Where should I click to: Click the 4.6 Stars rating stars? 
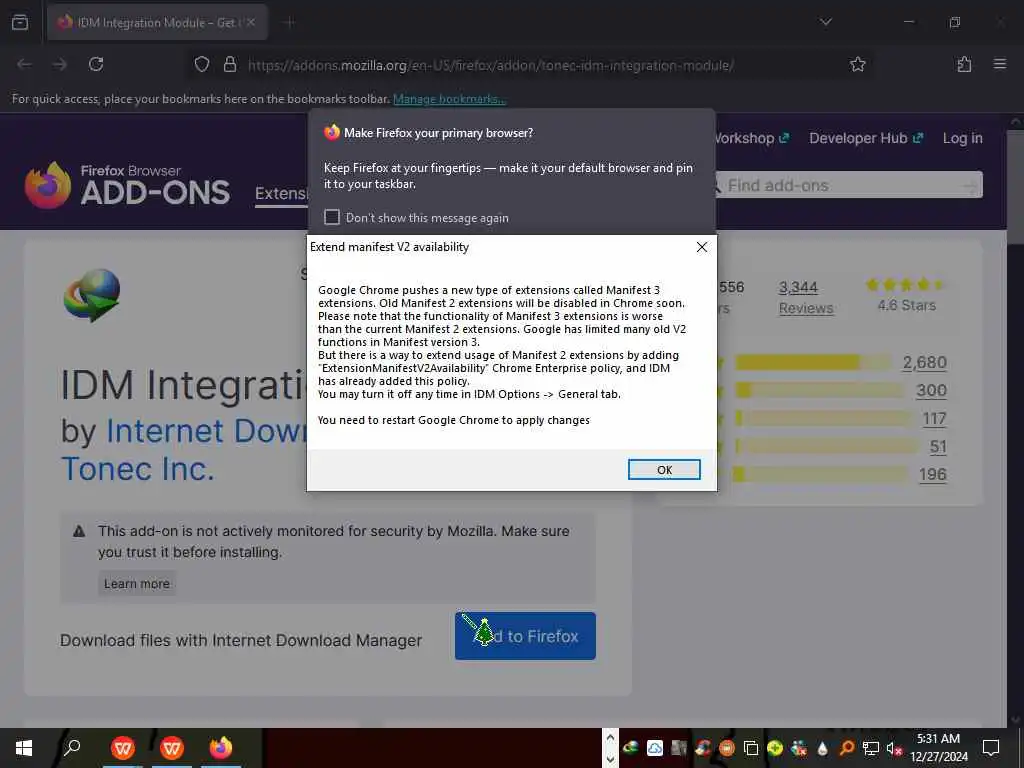tap(906, 284)
